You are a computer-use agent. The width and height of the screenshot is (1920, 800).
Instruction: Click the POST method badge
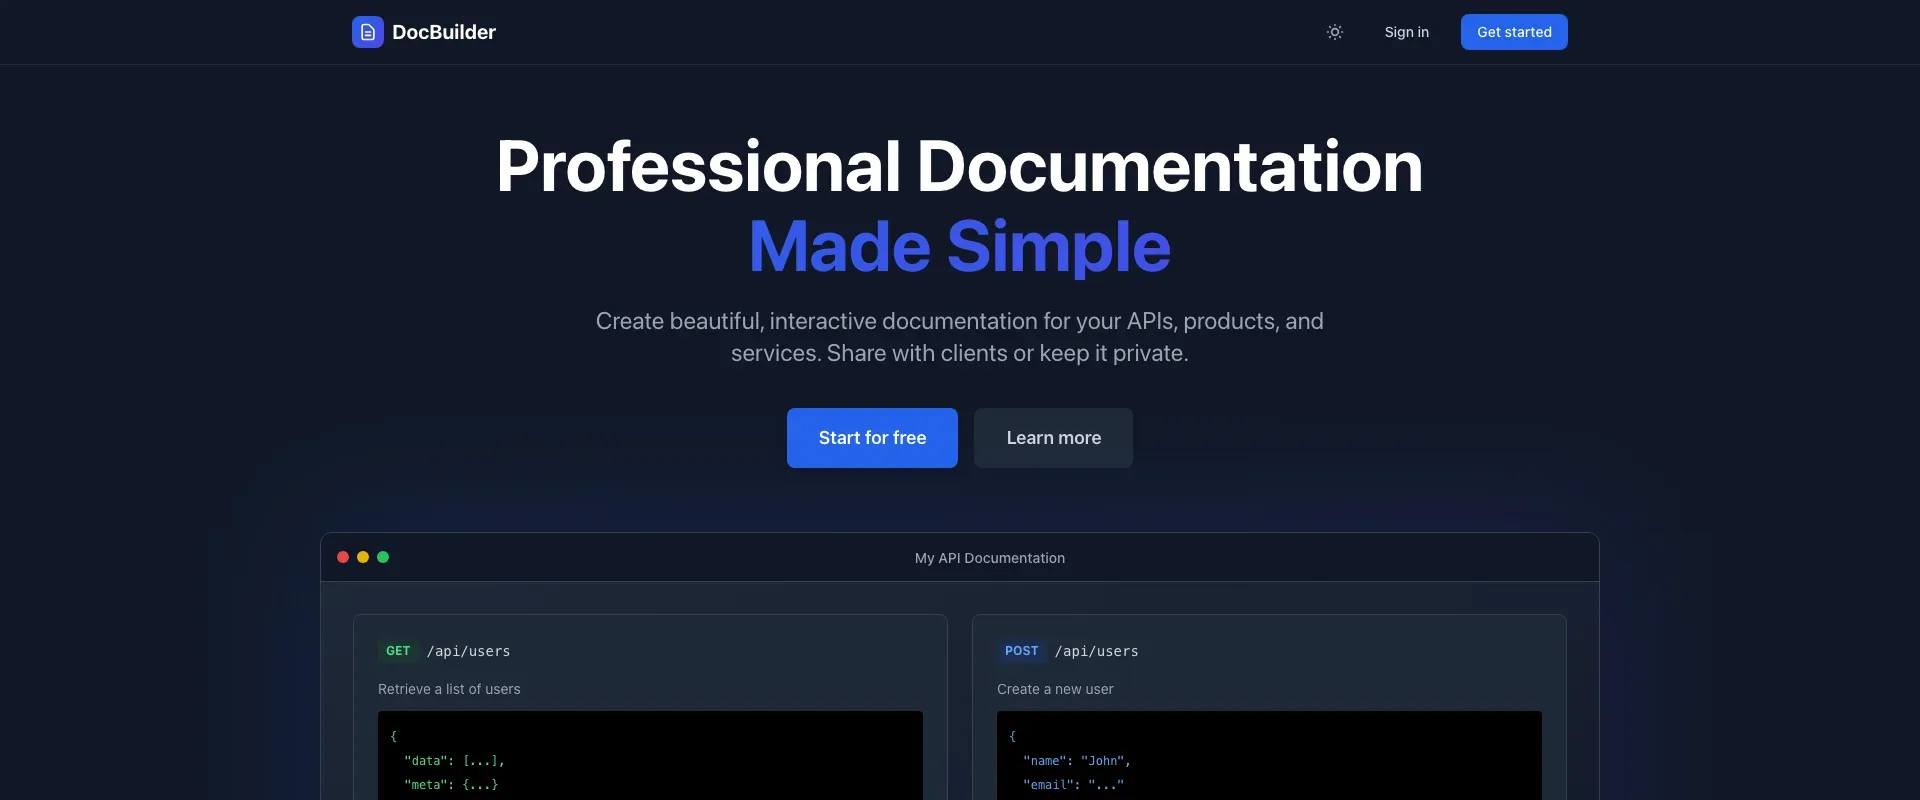coord(1021,651)
